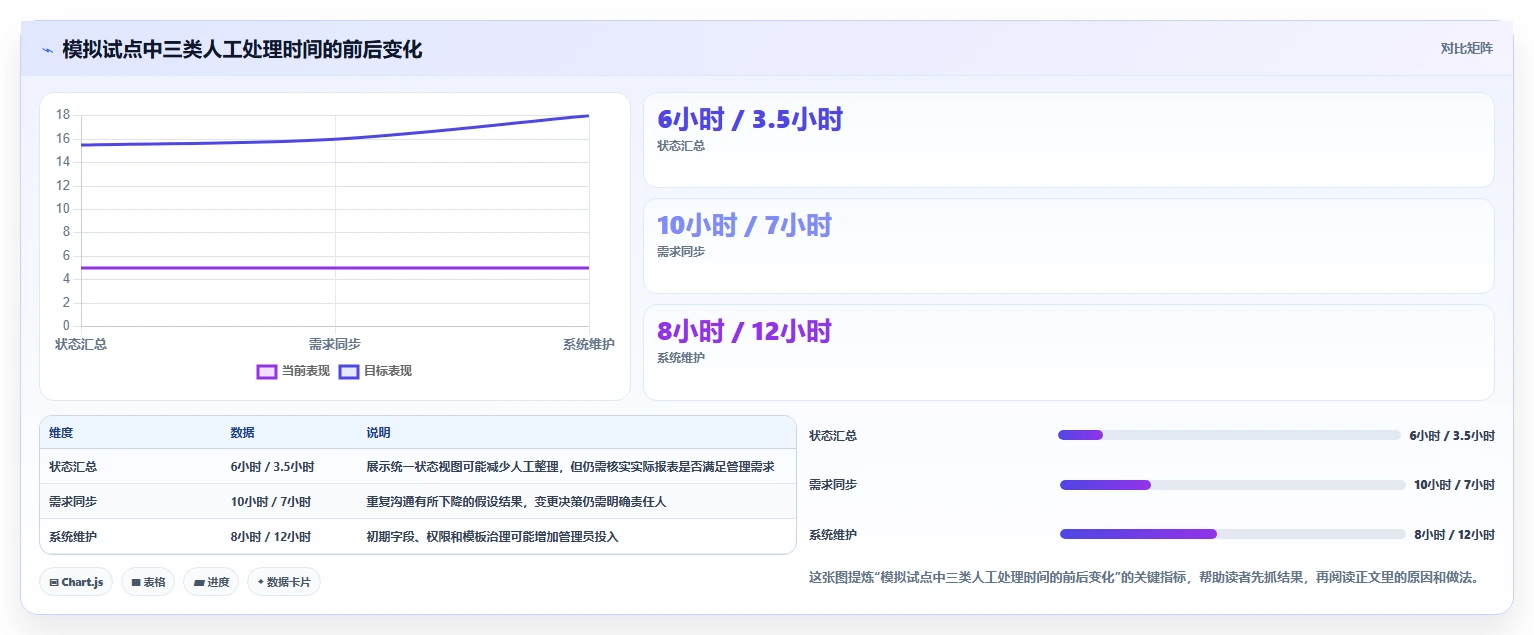Click the description starting 初期字段、权限
The height and width of the screenshot is (635, 1534).
[x=492, y=537]
